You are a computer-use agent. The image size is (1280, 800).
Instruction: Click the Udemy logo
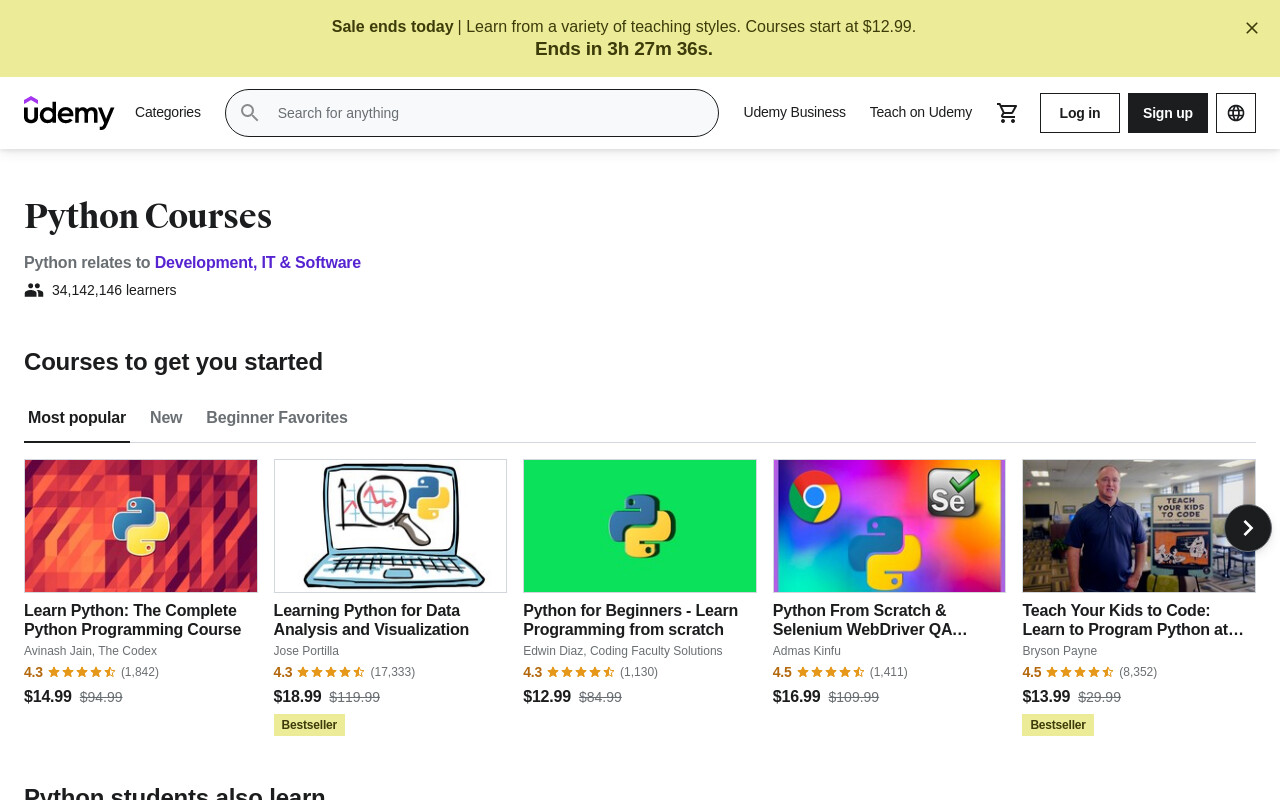click(x=69, y=113)
